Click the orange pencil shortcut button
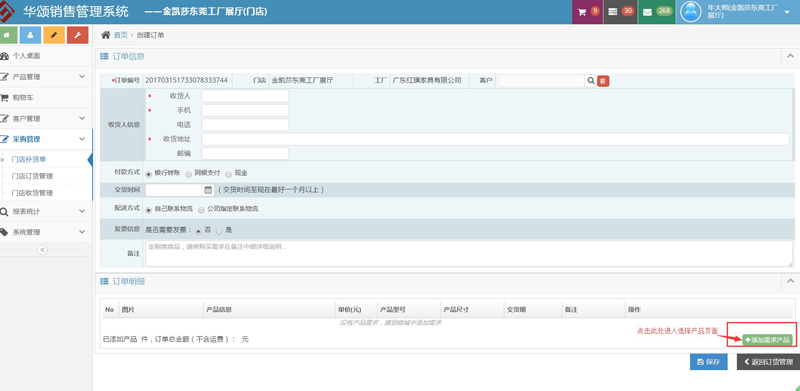Viewport: 800px width, 391px height. 54,35
